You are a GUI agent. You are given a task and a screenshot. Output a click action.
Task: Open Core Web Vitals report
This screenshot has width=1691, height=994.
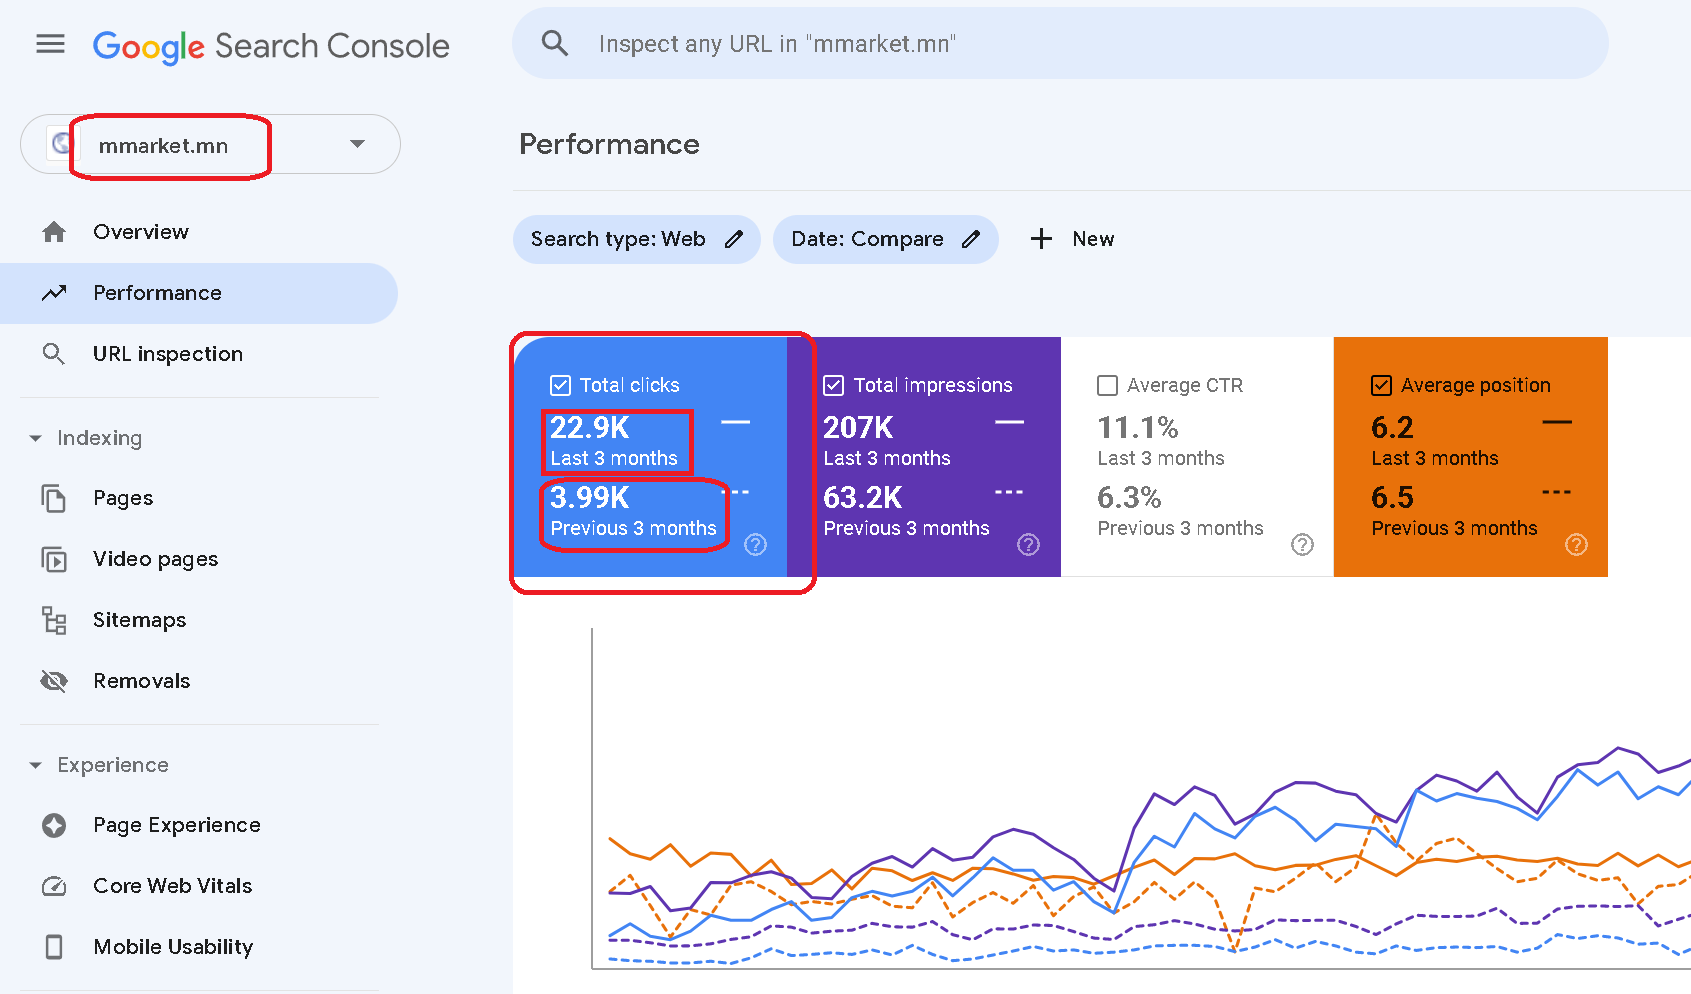pos(172,886)
